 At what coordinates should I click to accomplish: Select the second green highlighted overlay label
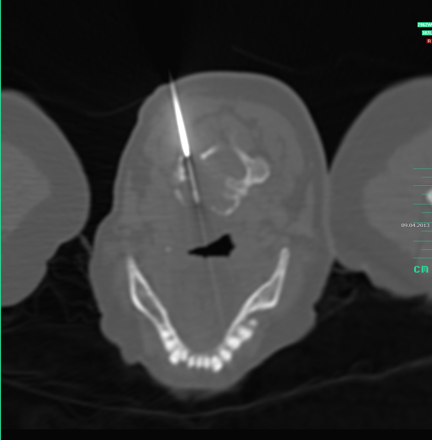click(427, 33)
